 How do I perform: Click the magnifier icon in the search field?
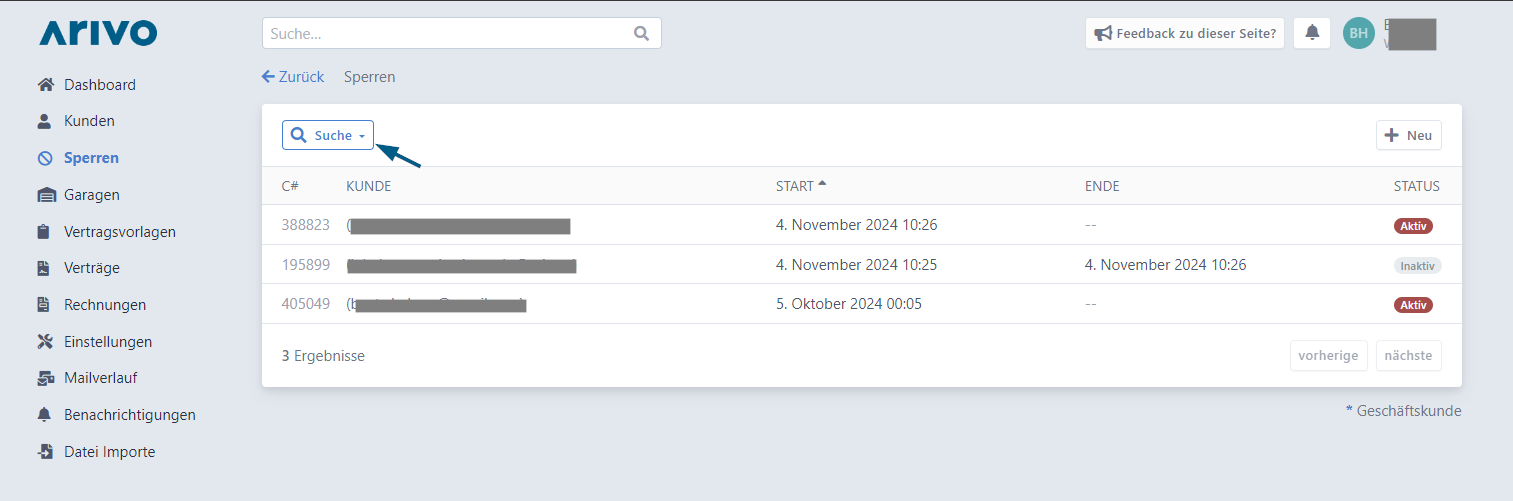coord(642,33)
